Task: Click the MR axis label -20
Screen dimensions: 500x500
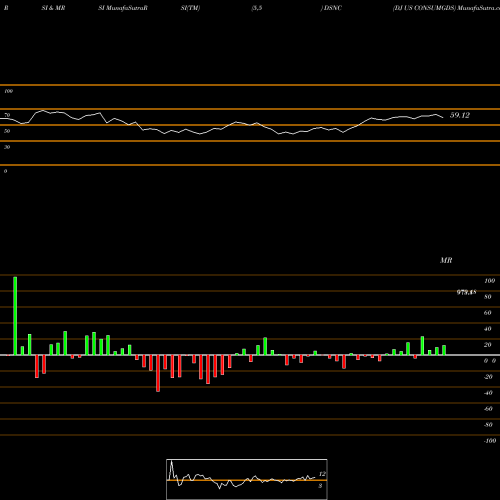Action: tap(488, 377)
